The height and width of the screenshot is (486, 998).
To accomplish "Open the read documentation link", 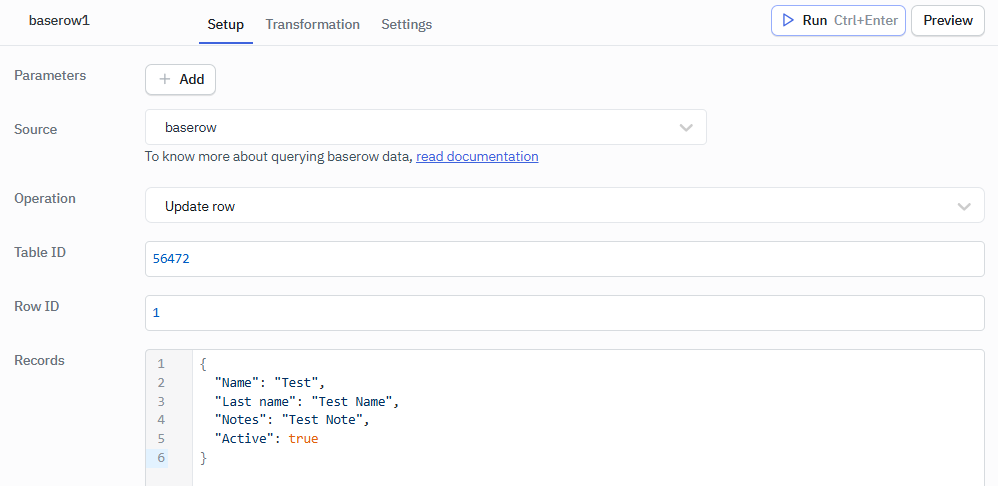I will tap(477, 156).
